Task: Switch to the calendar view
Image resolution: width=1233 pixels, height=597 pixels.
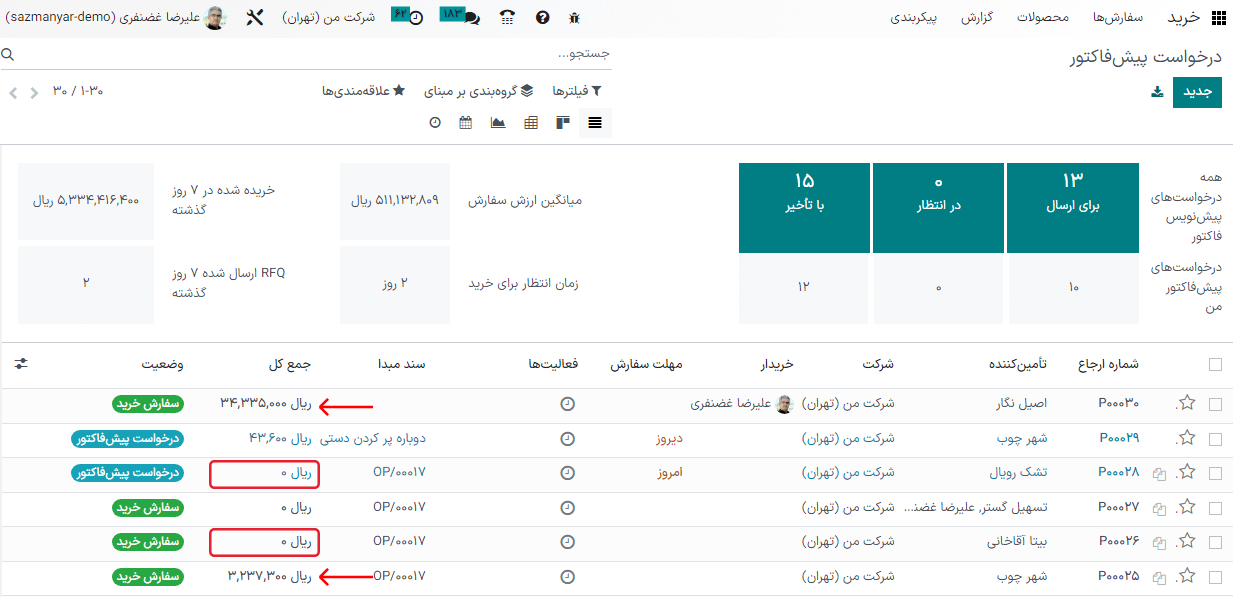Action: [464, 122]
